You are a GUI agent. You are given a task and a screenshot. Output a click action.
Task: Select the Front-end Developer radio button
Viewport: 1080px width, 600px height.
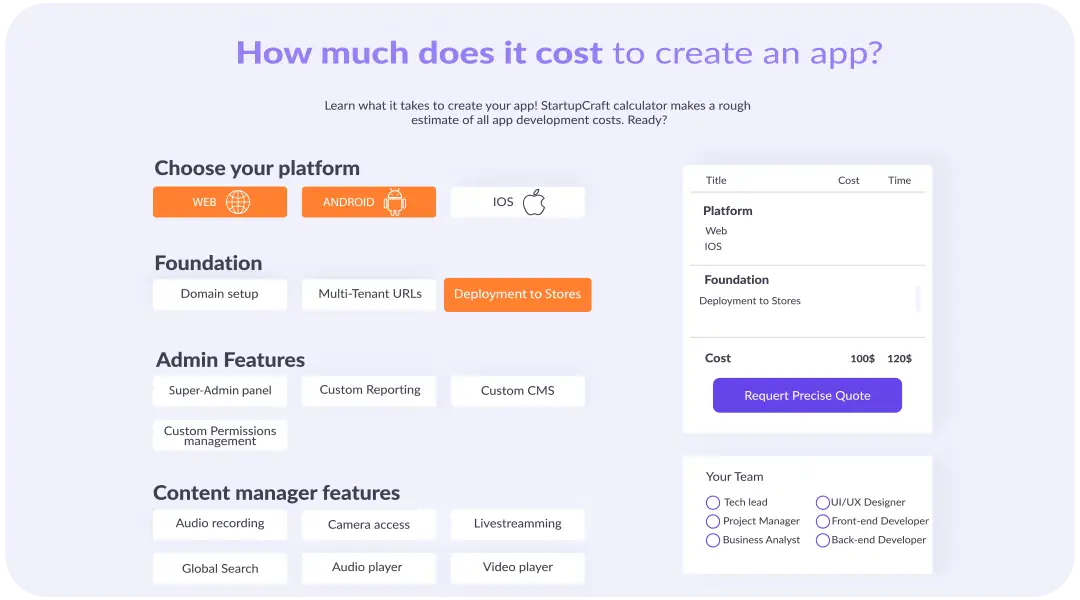(823, 521)
